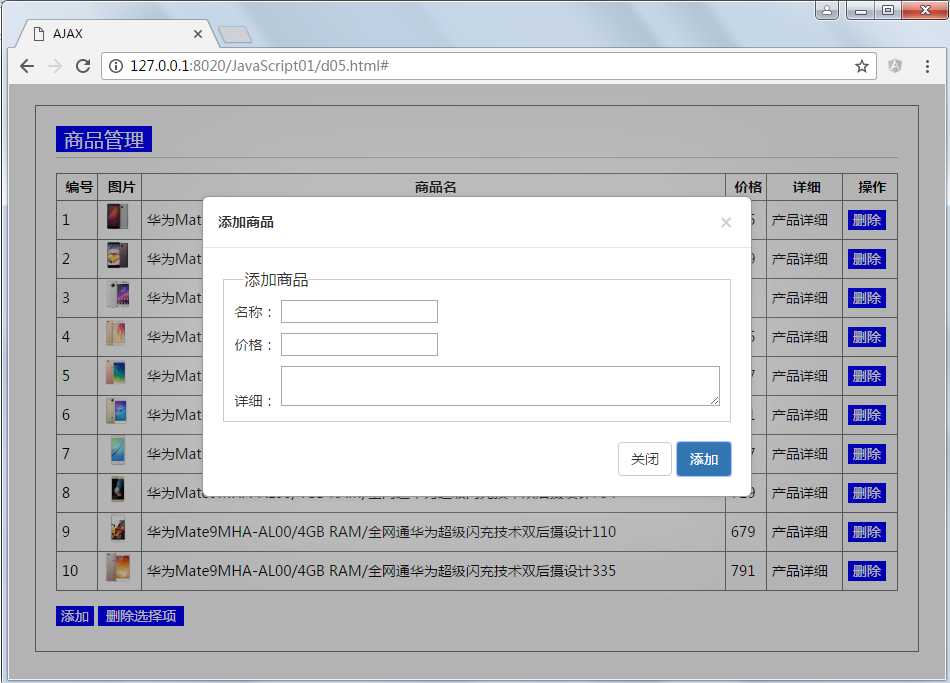This screenshot has width=950, height=683.
Task: Click product thumbnail in row 2
Action: [x=117, y=255]
